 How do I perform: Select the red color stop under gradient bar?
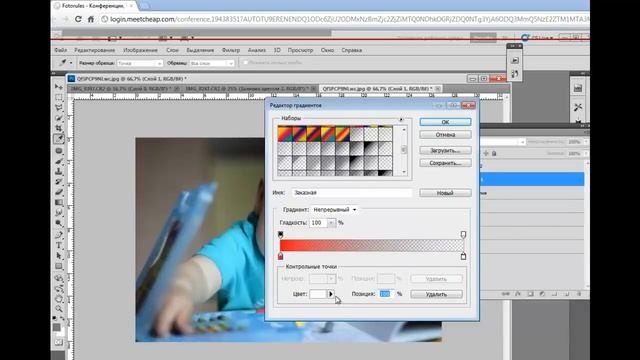(x=280, y=256)
